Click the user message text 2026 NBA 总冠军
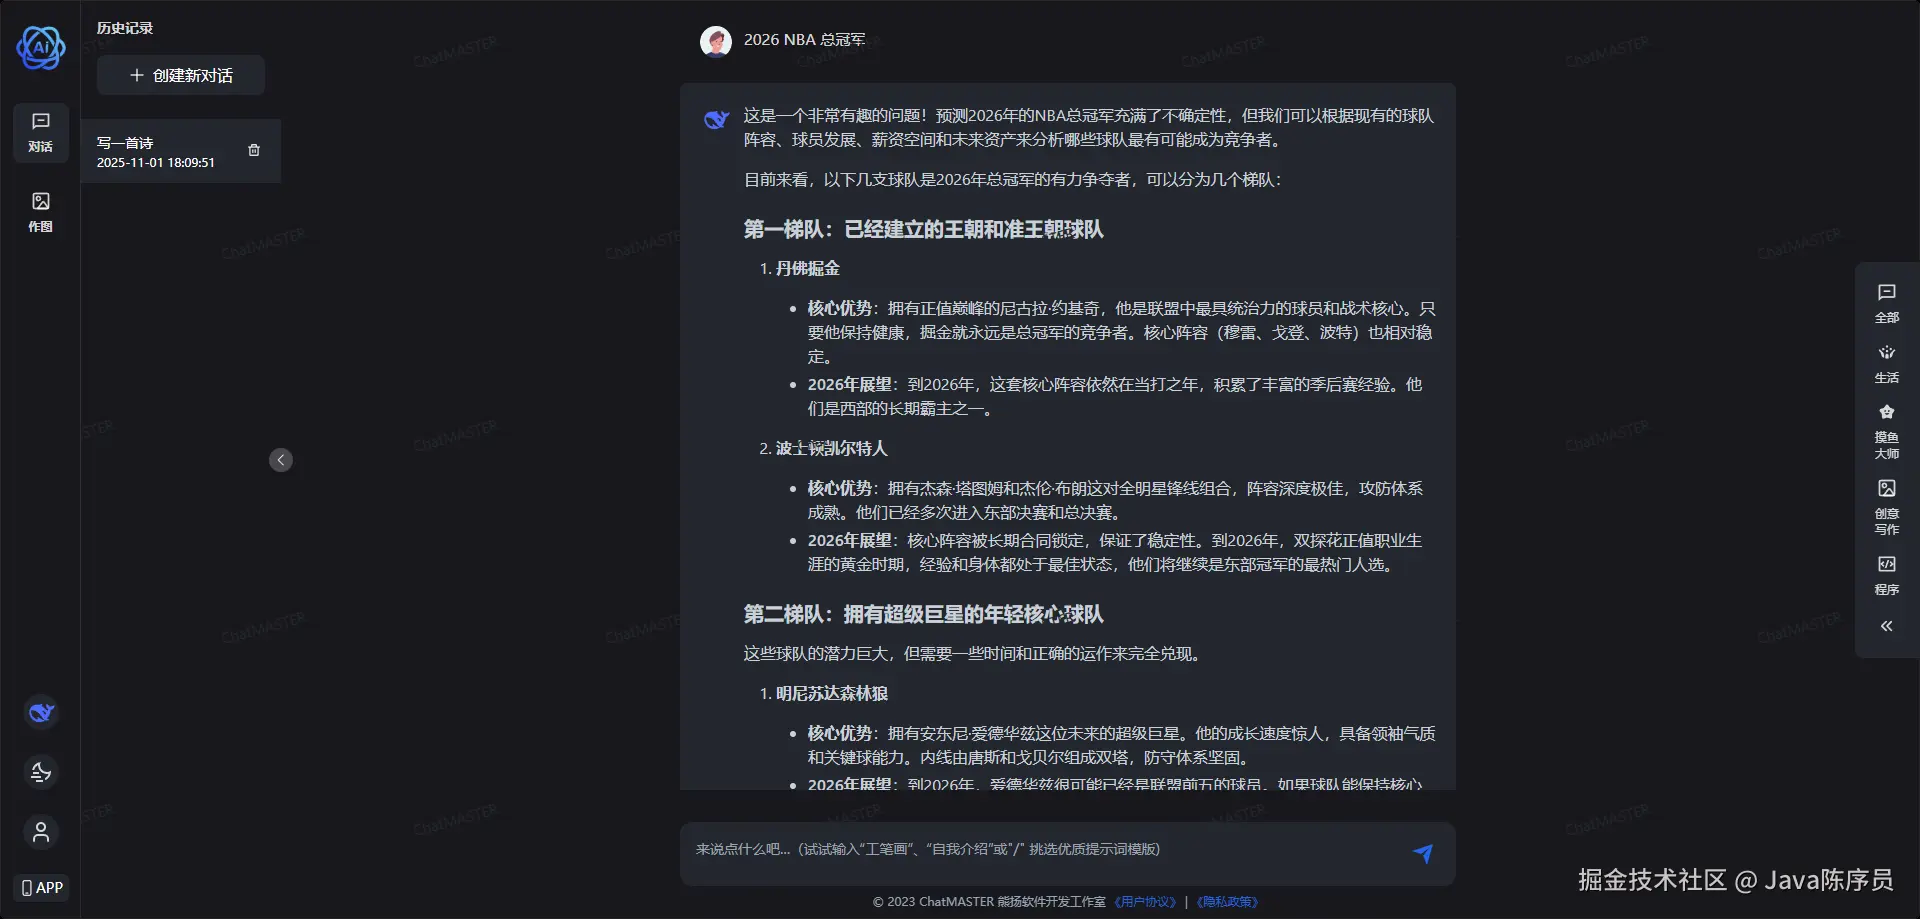Image resolution: width=1920 pixels, height=919 pixels. pyautogui.click(x=804, y=40)
